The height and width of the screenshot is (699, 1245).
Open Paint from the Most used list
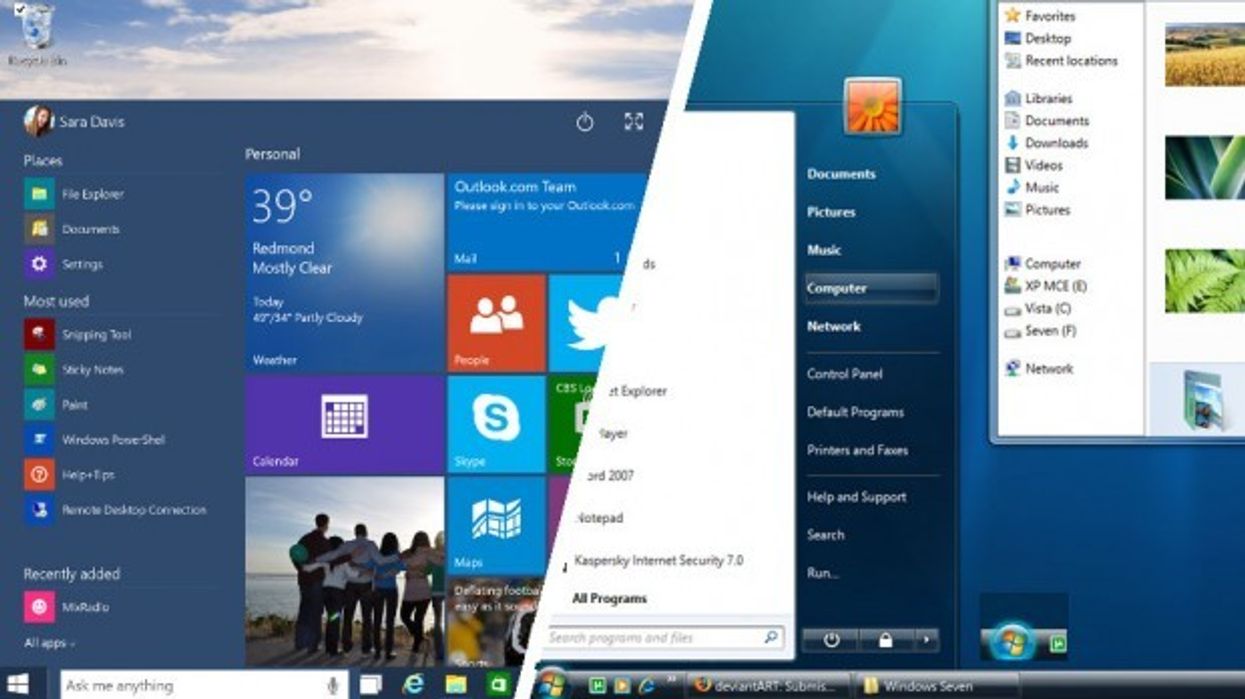75,405
